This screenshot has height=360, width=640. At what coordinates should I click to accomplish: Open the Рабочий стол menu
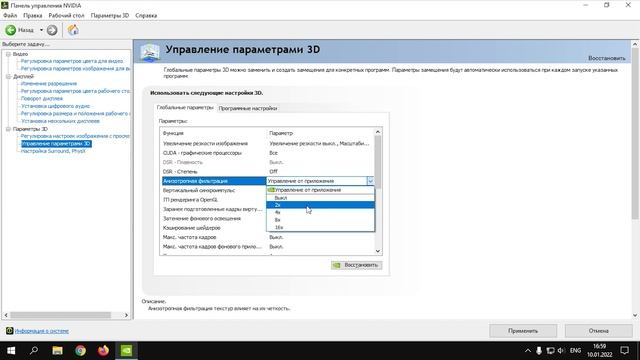[x=66, y=15]
